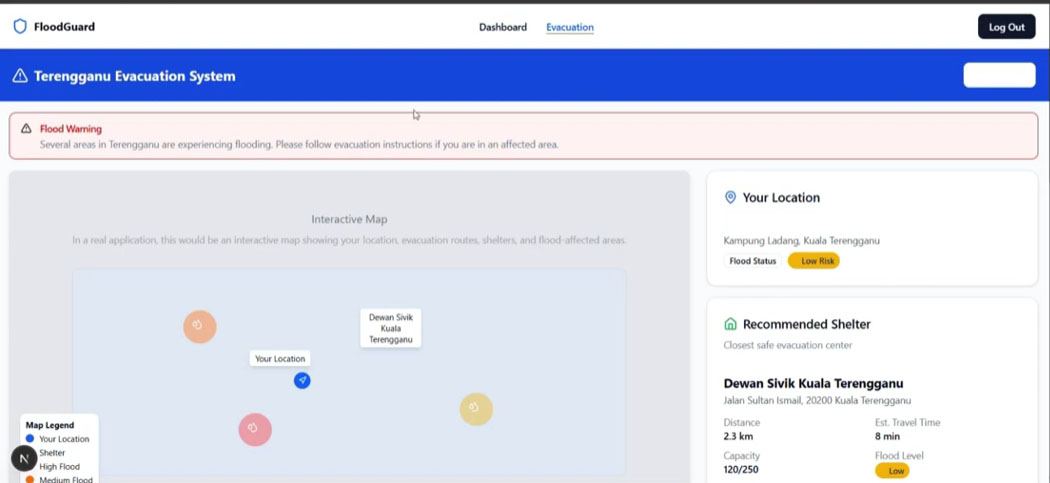
Task: Click the Flood Status label badge
Action: pyautogui.click(x=752, y=261)
